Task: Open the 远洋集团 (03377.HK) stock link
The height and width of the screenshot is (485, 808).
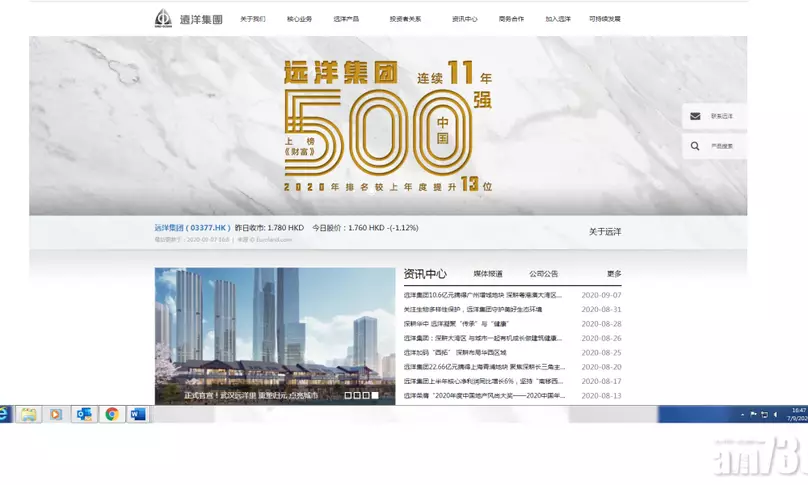Action: point(192,228)
